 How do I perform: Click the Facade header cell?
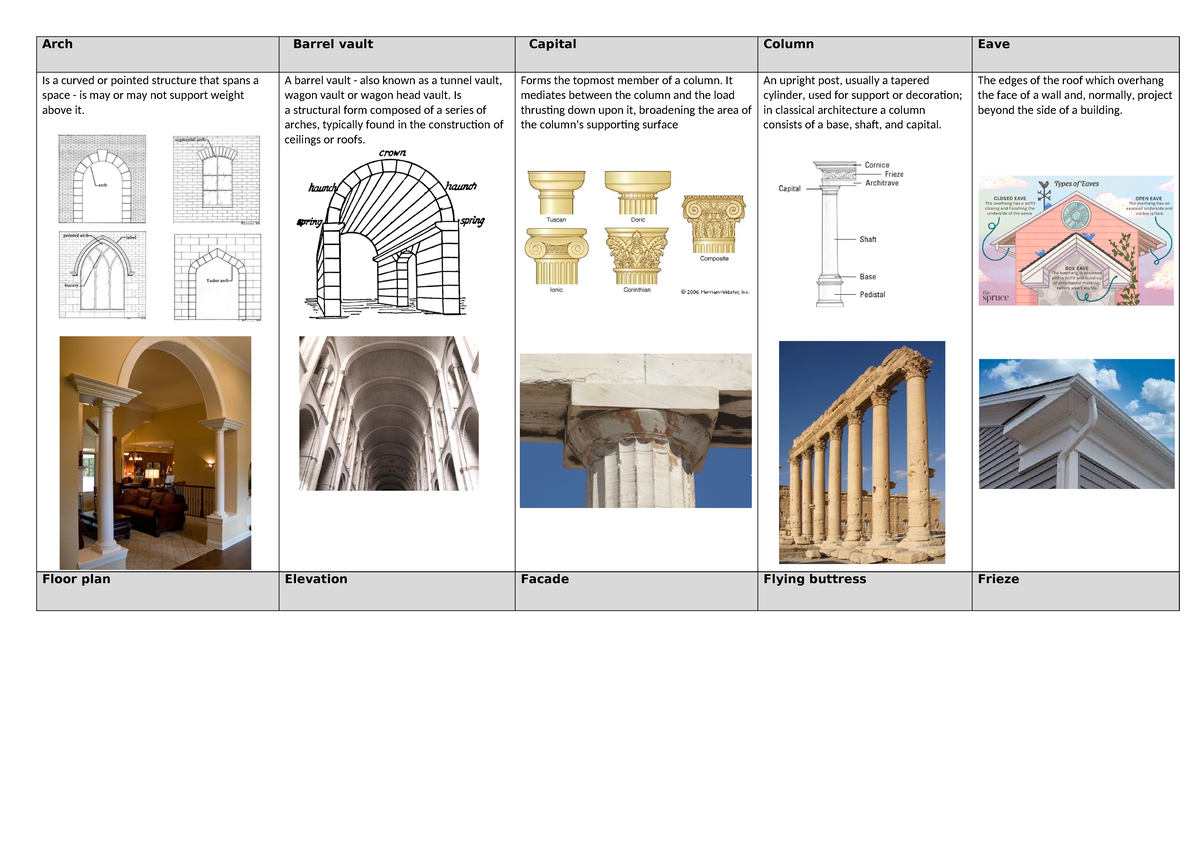click(x=636, y=591)
